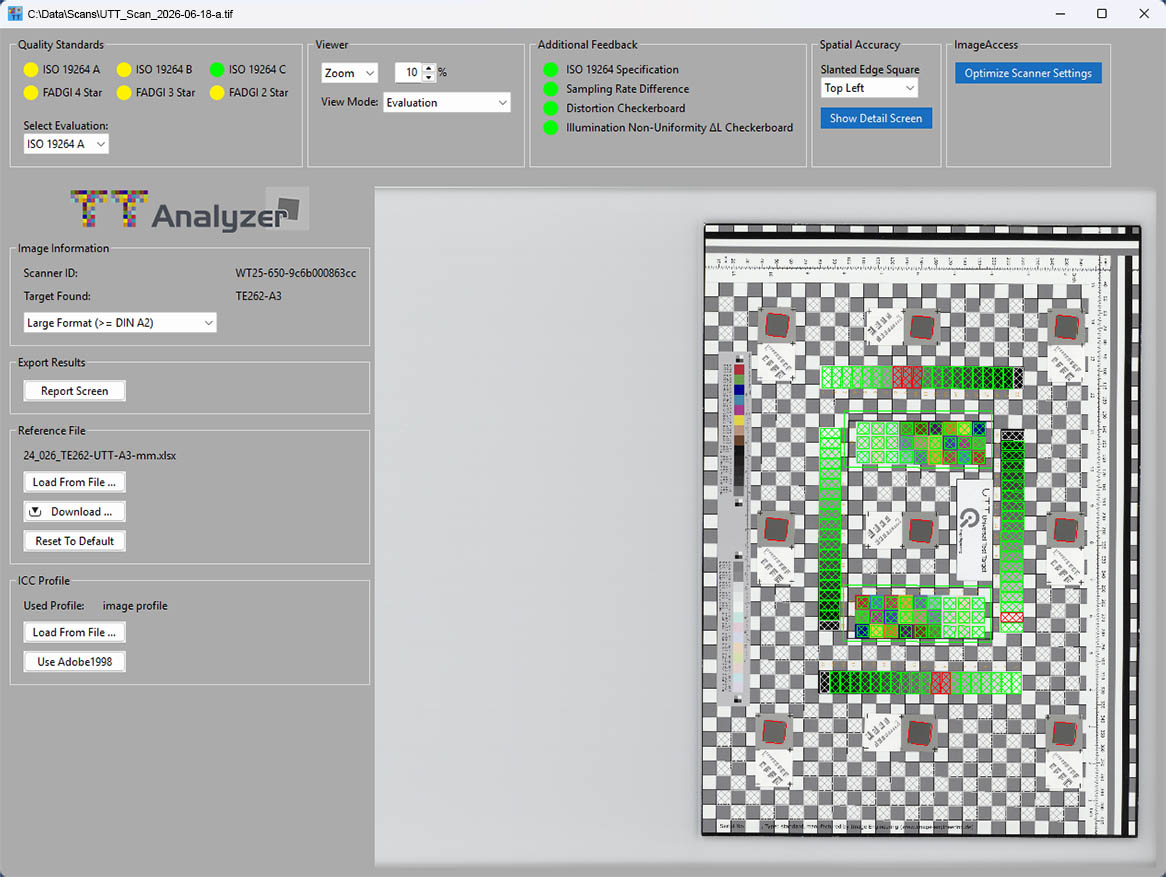This screenshot has width=1166, height=877.
Task: Click the FADGI 3 Star status indicator
Action: (x=123, y=92)
